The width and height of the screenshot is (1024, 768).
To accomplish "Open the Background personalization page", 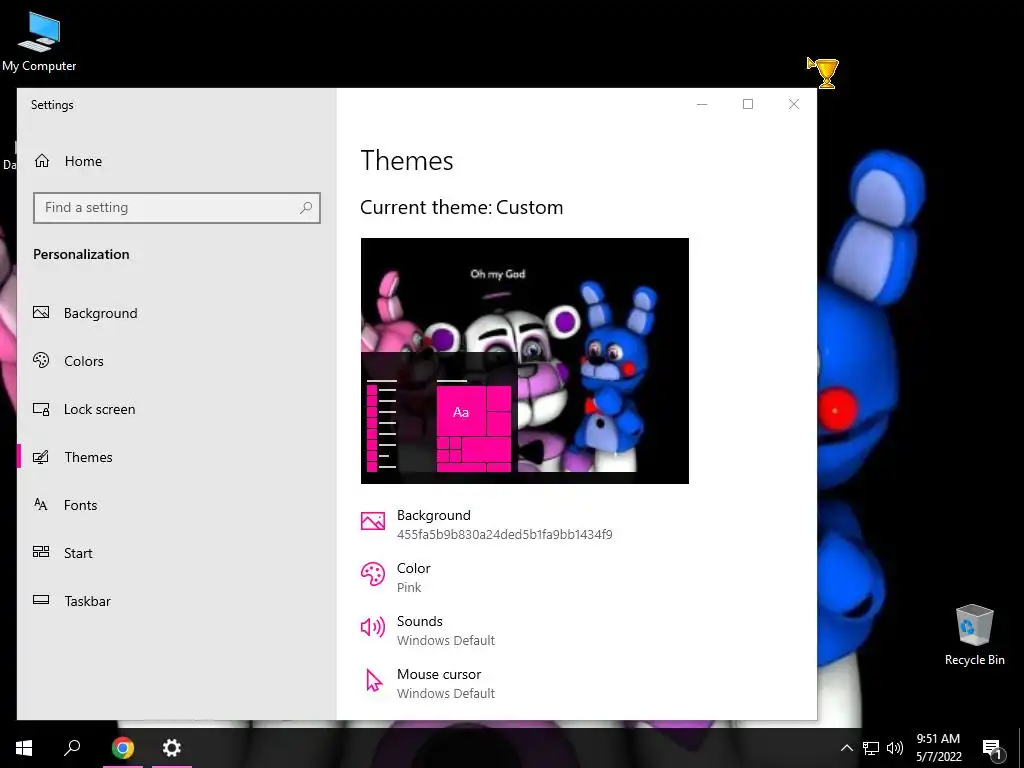I will click(x=176, y=313).
